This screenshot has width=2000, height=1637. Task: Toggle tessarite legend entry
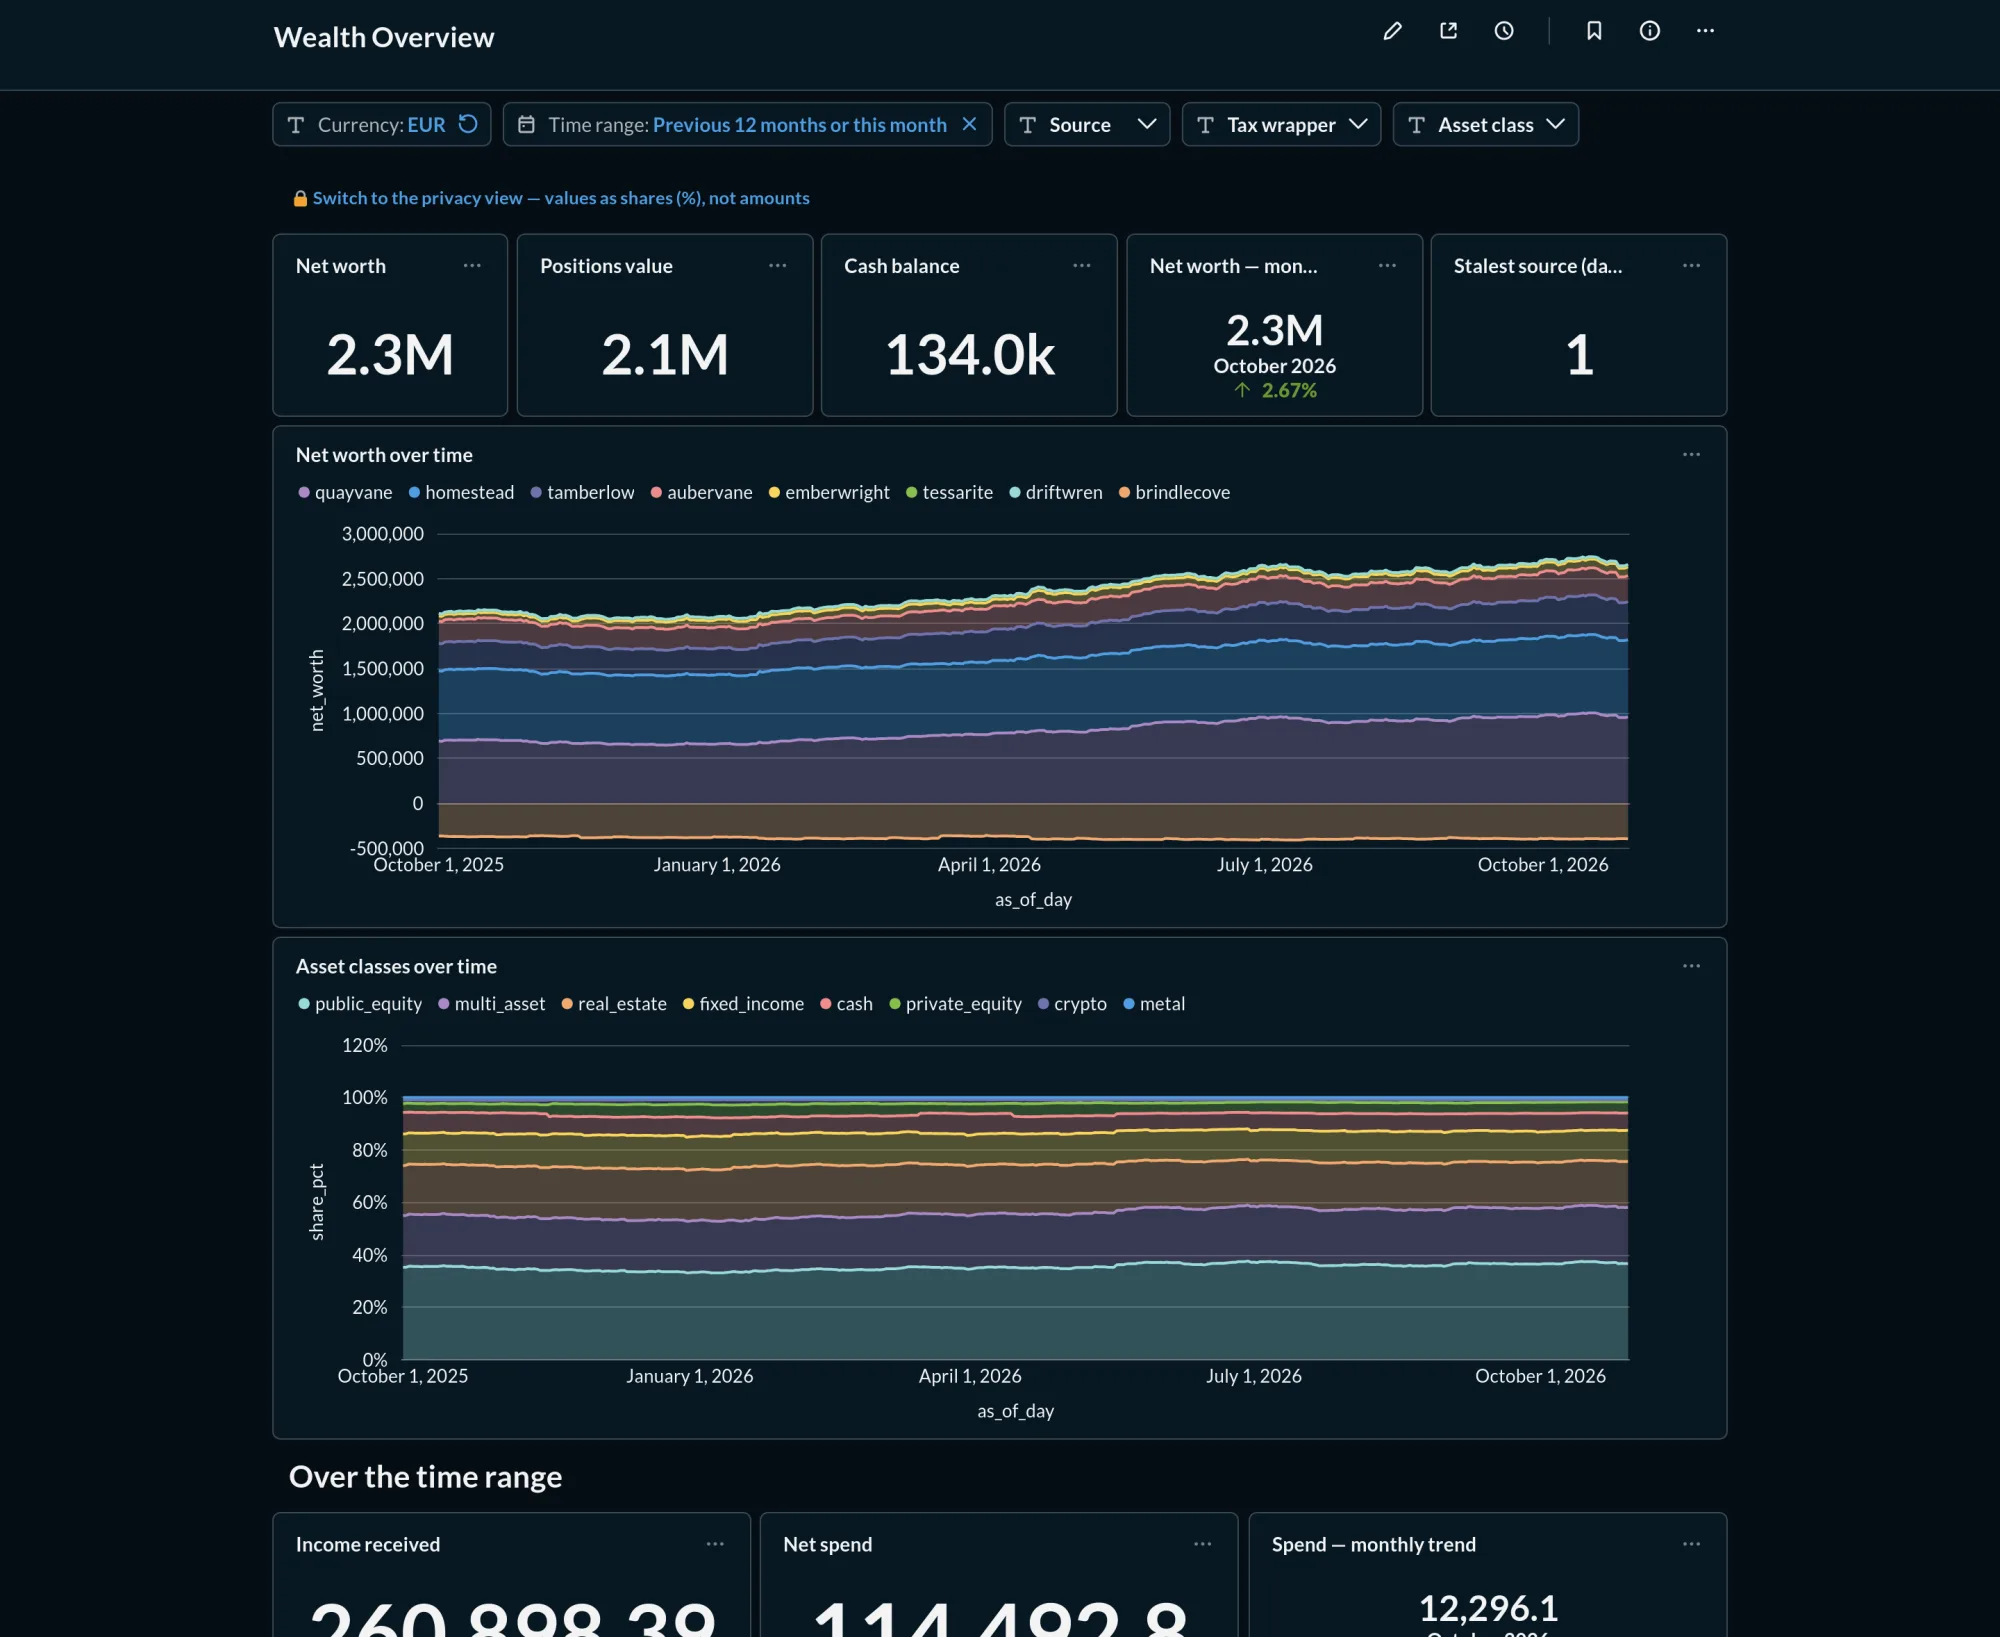pos(949,493)
